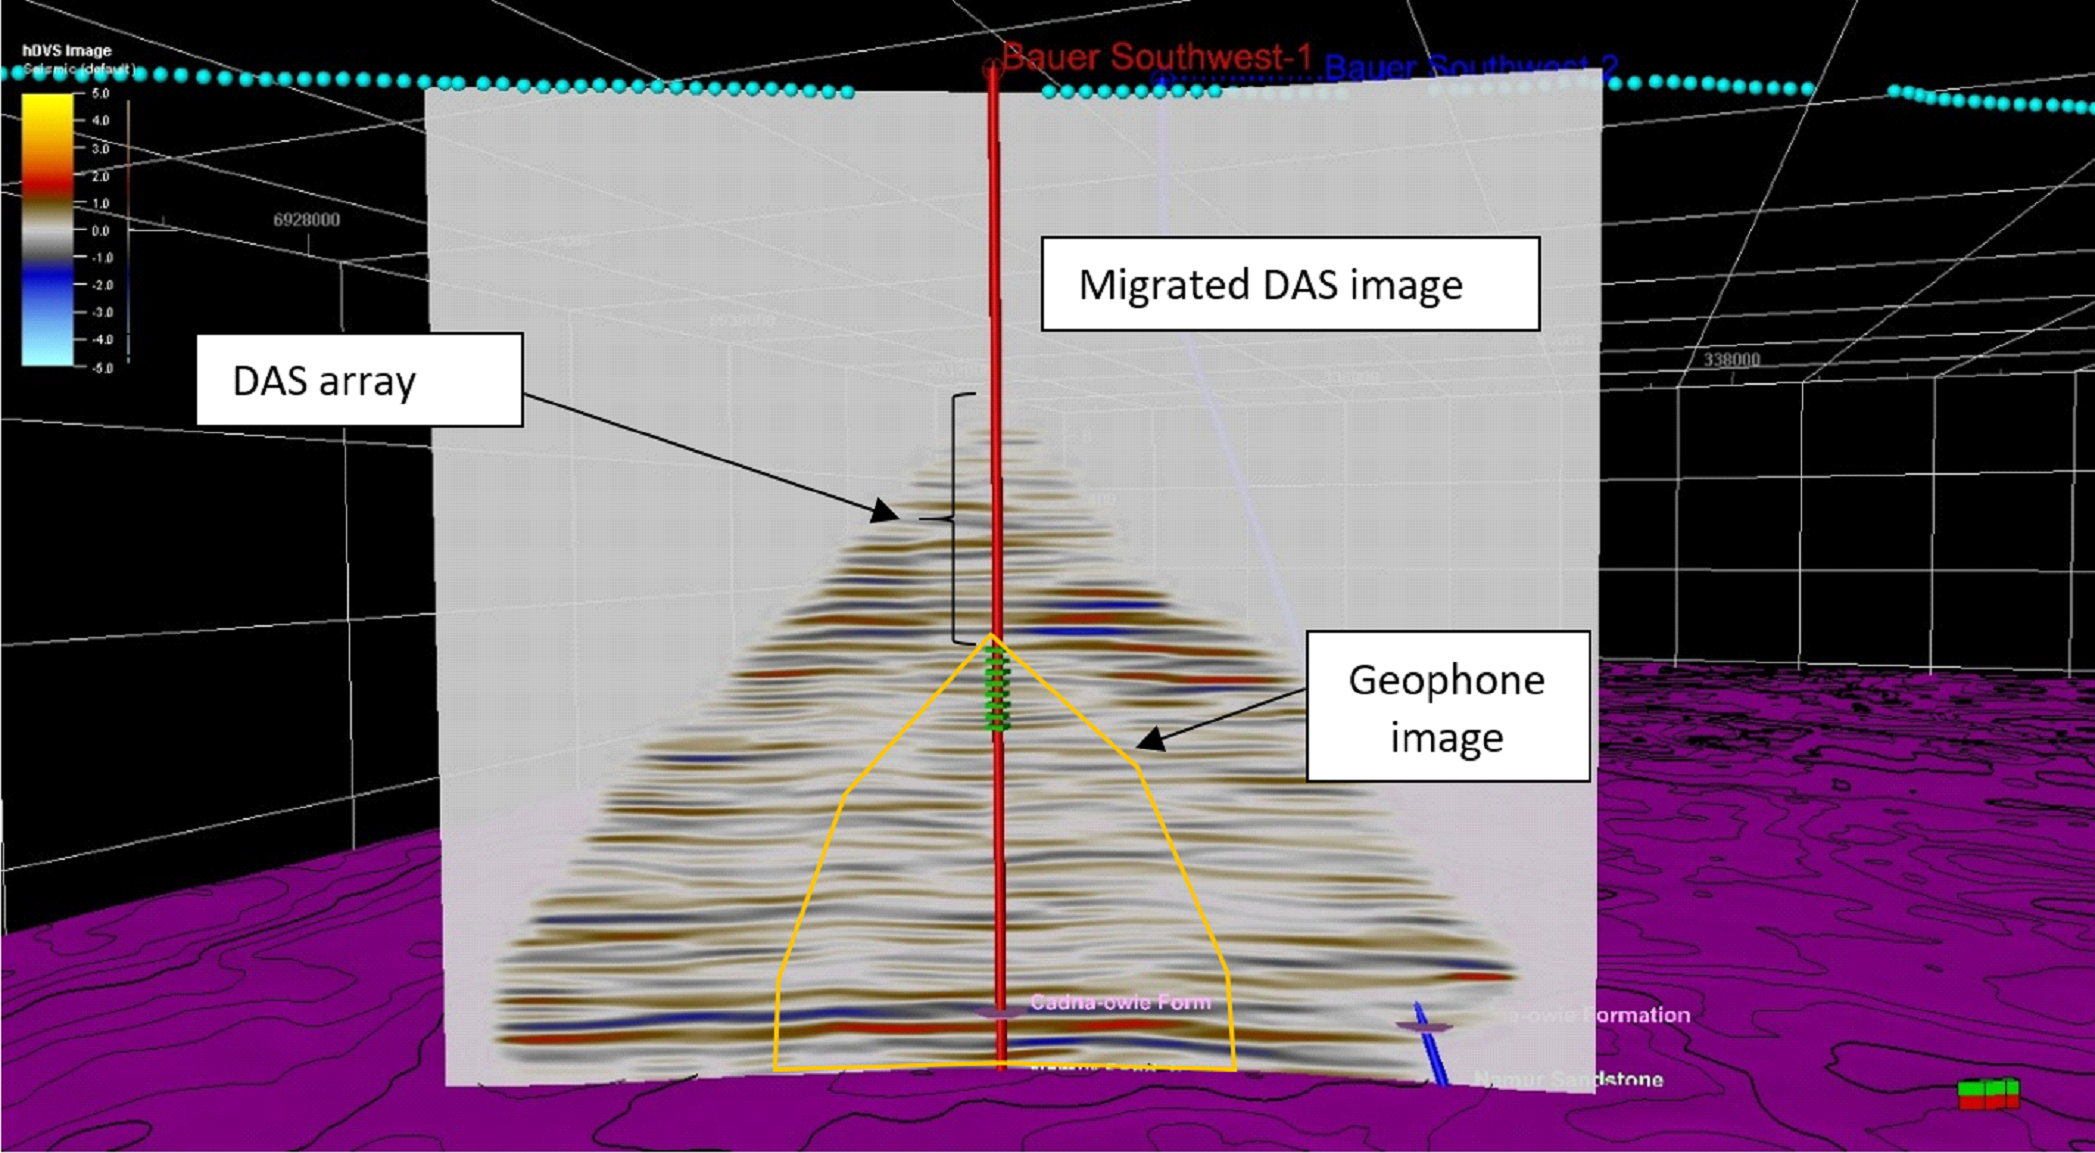Screen dimensions: 2095x1153
Task: Click the Geophone image annotation box
Action: [x=1447, y=707]
